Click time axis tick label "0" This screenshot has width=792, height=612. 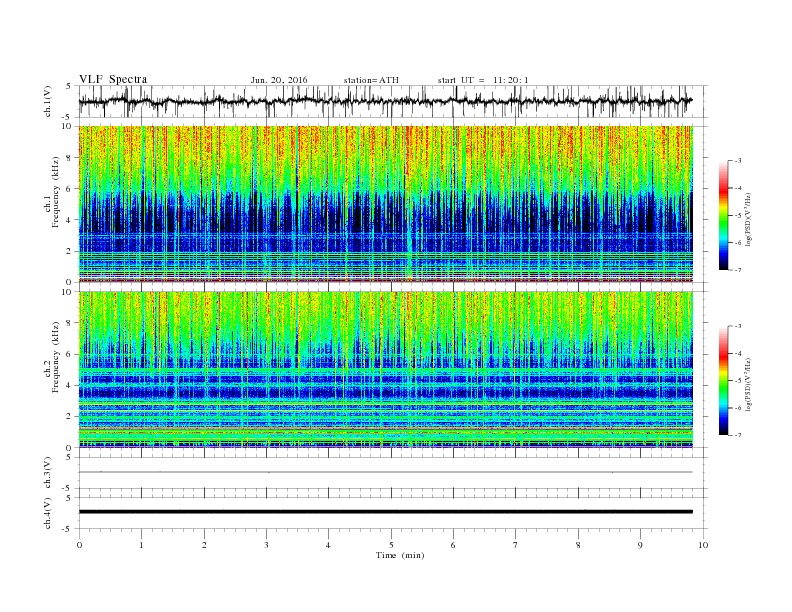pyautogui.click(x=79, y=545)
